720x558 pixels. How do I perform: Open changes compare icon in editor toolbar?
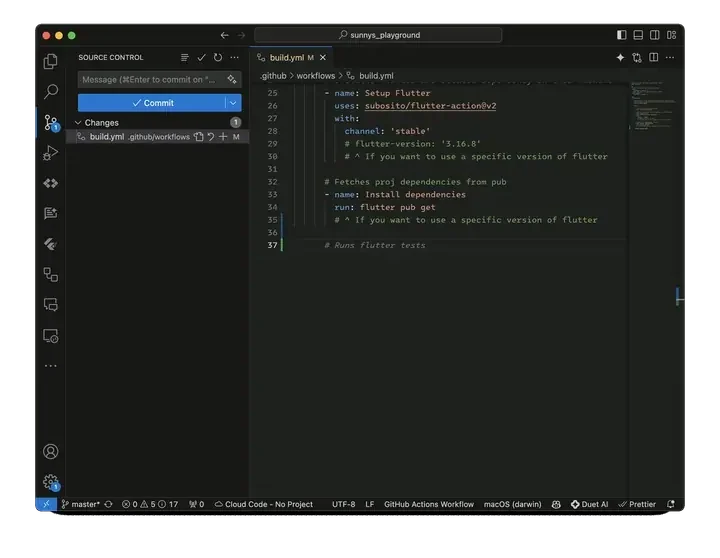coord(637,57)
